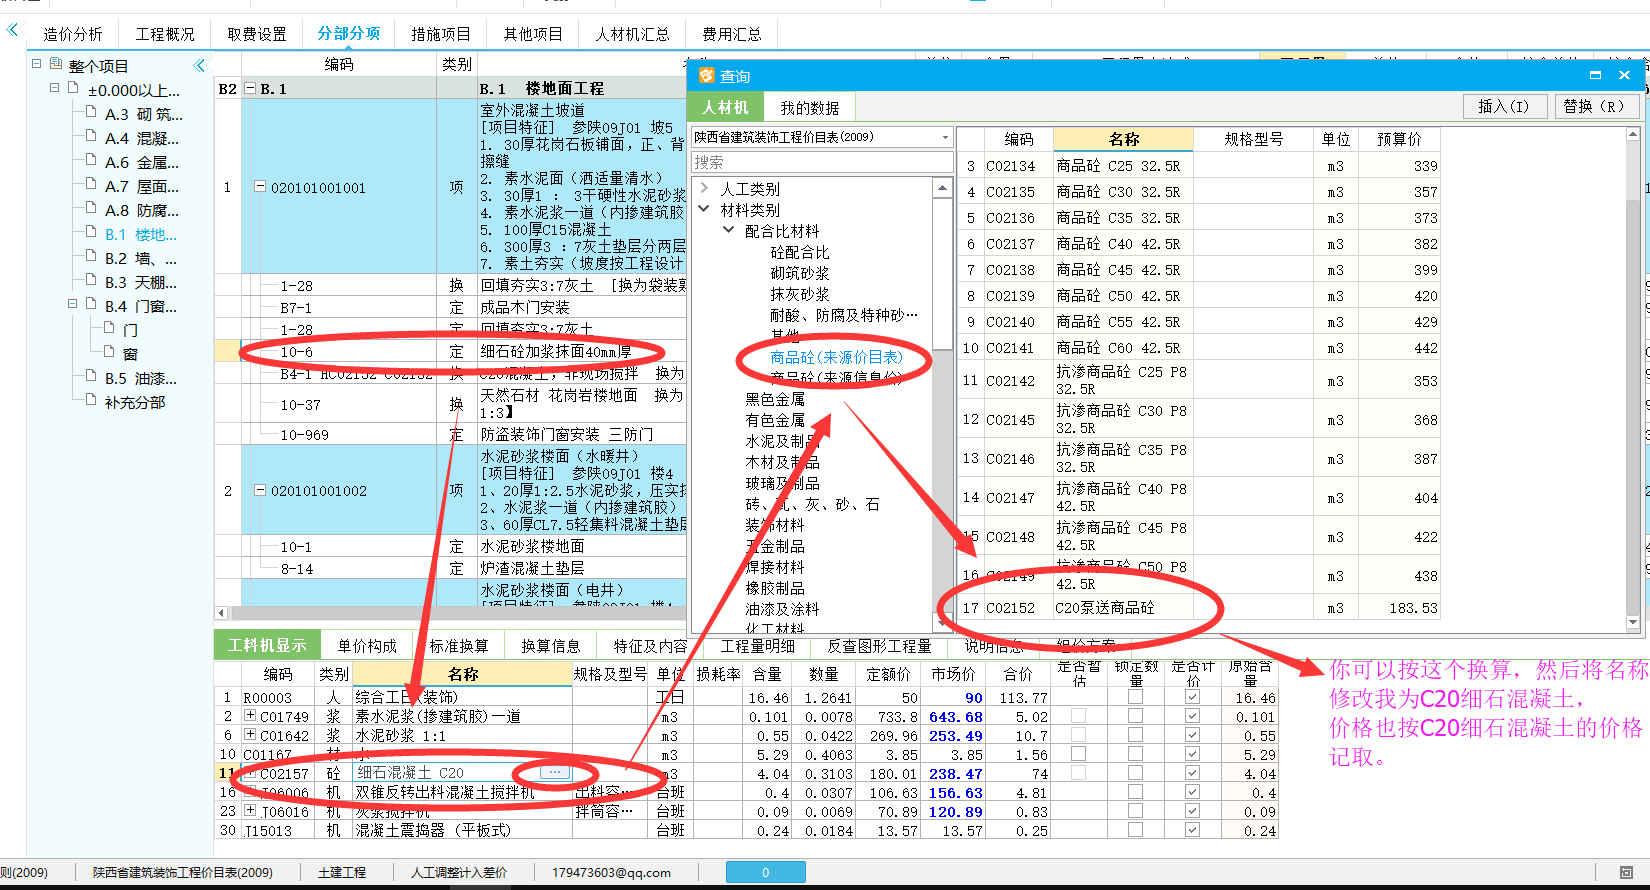Viewport: 1650px width, 890px height.
Task: Switch to the 造价分析 tab
Action: [x=73, y=34]
